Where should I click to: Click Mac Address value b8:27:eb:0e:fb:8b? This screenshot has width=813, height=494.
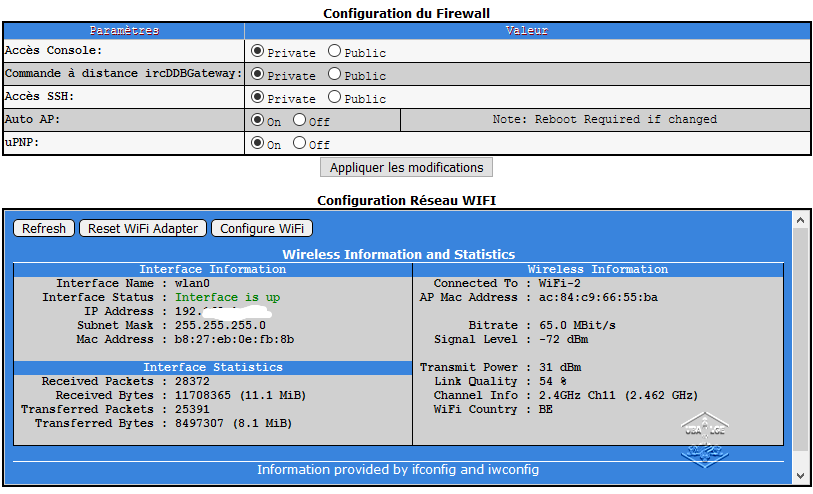[x=234, y=340]
